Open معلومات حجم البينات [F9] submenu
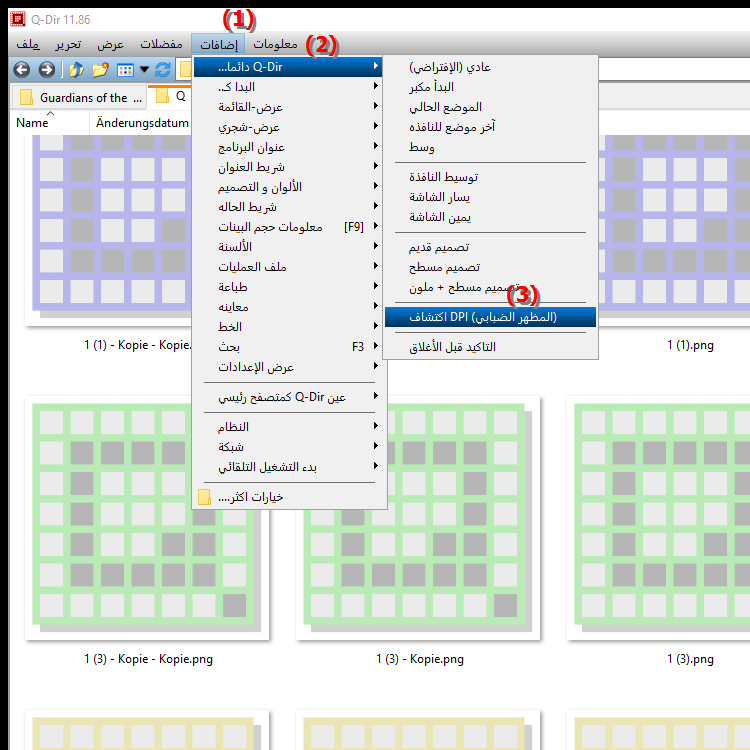Image resolution: width=750 pixels, height=750 pixels. pyautogui.click(x=288, y=227)
